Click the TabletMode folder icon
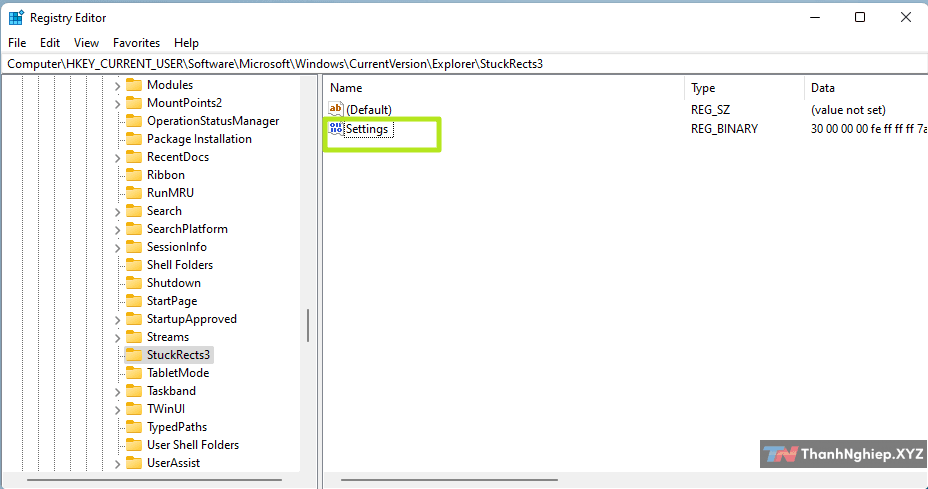The height and width of the screenshot is (489, 928). [x=134, y=372]
